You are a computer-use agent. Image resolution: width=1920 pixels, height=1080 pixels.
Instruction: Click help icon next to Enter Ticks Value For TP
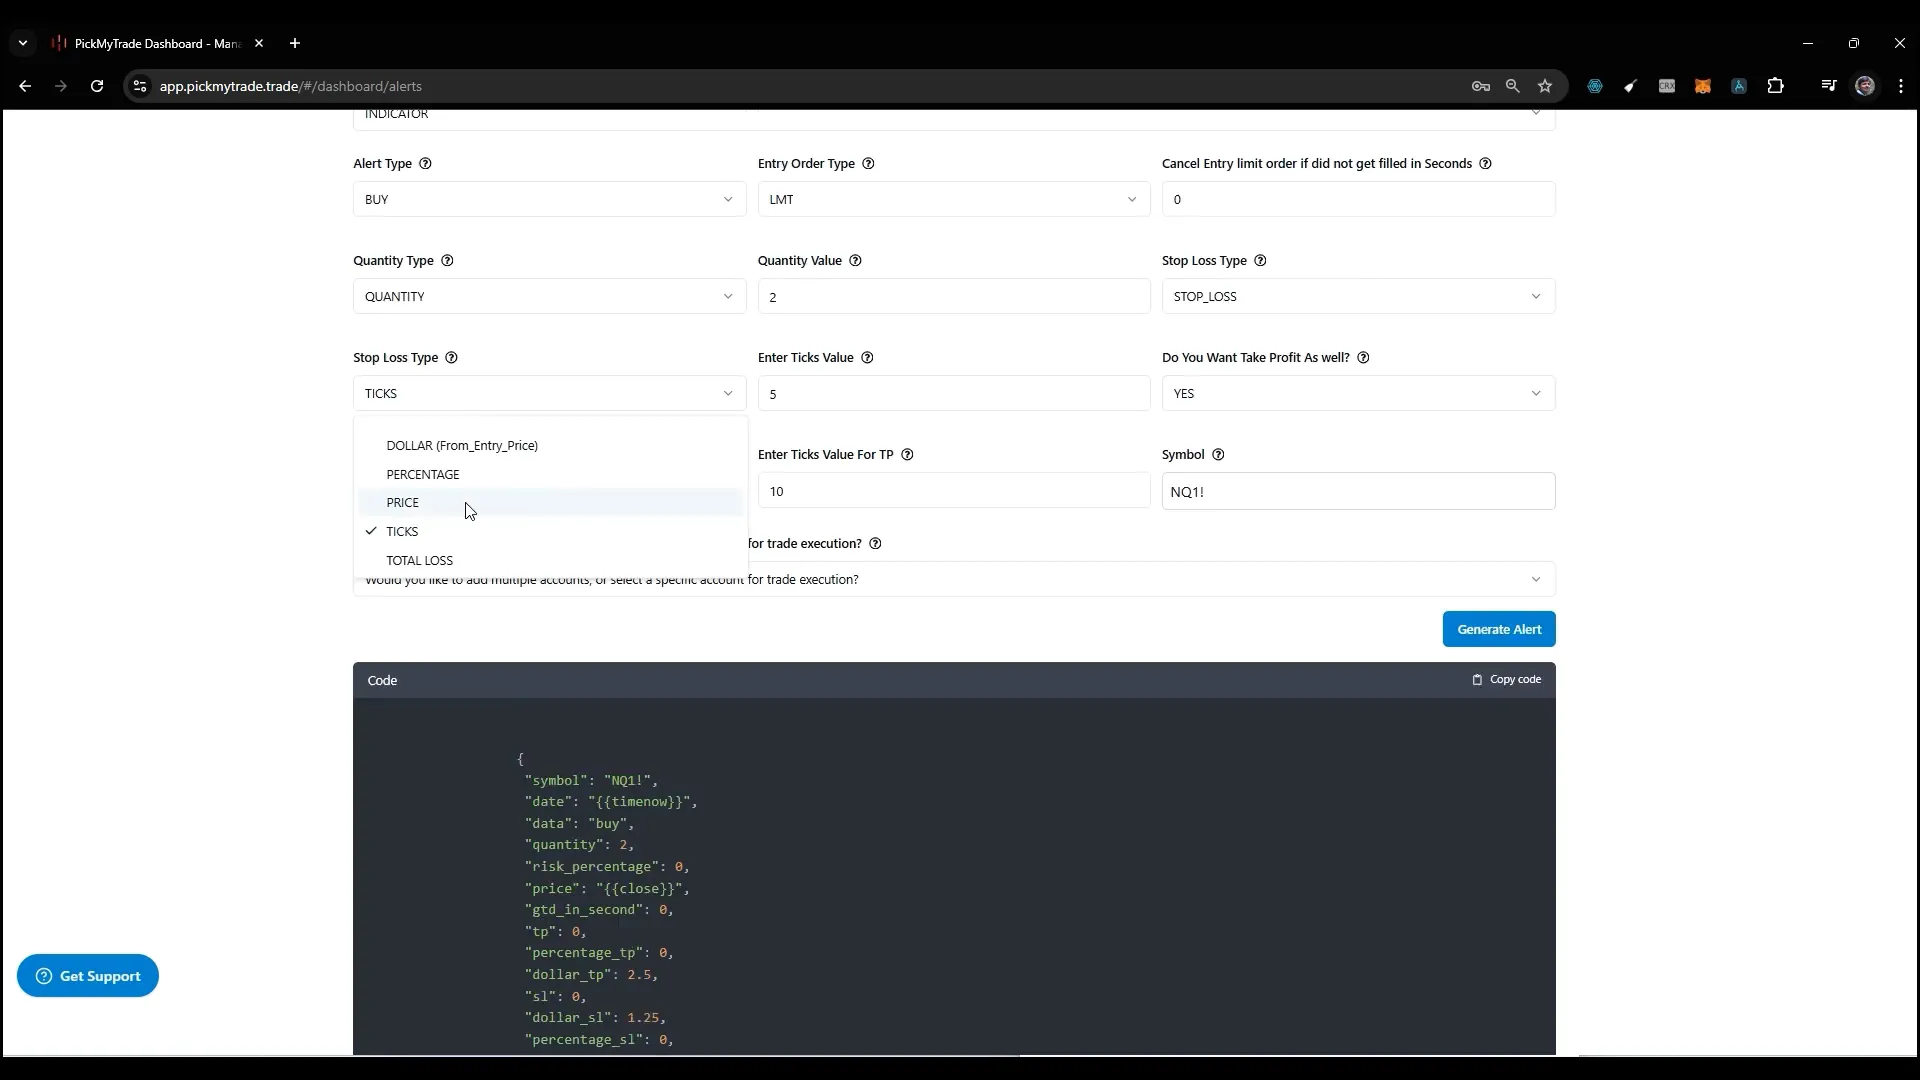(x=907, y=455)
